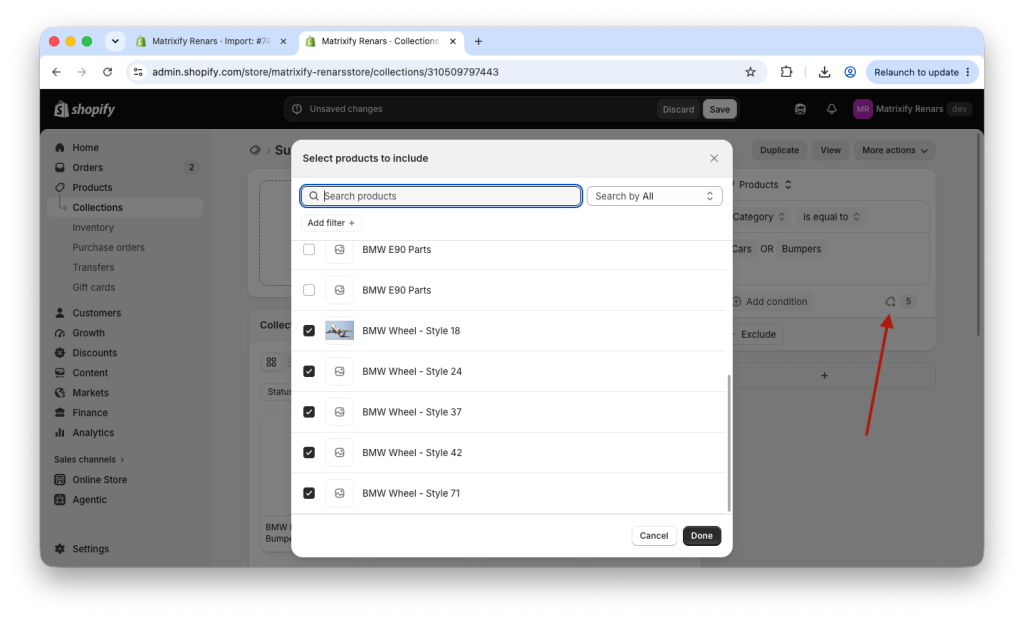Open Inventory in the sidebar
This screenshot has height=620, width=1024.
tap(93, 227)
